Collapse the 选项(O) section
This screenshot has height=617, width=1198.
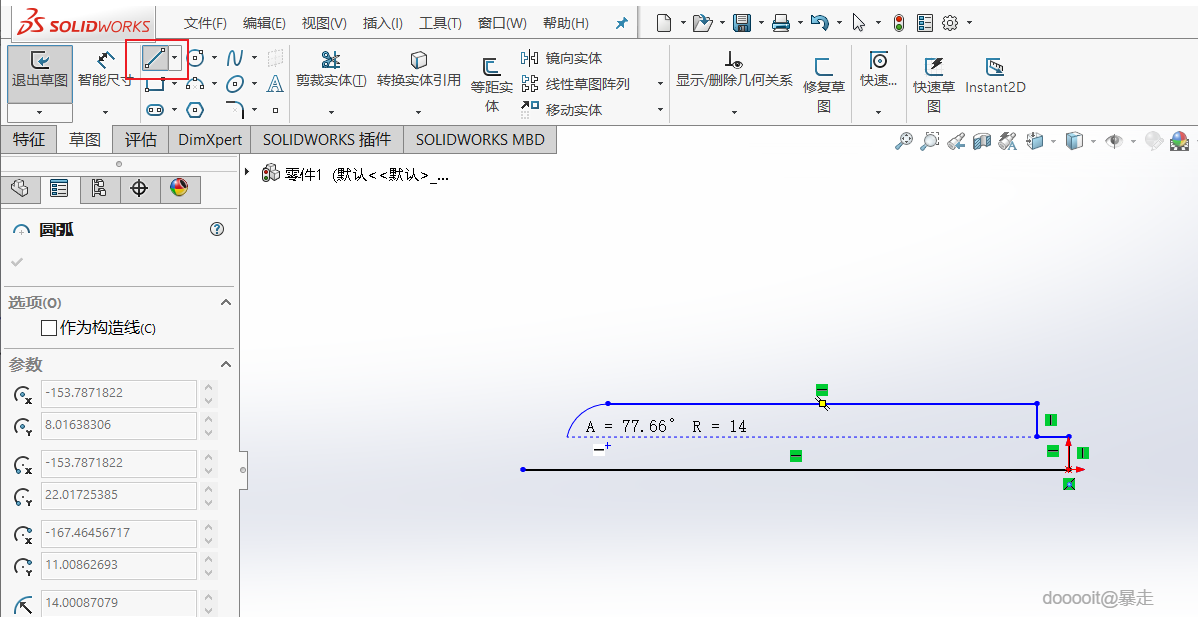pos(225,302)
